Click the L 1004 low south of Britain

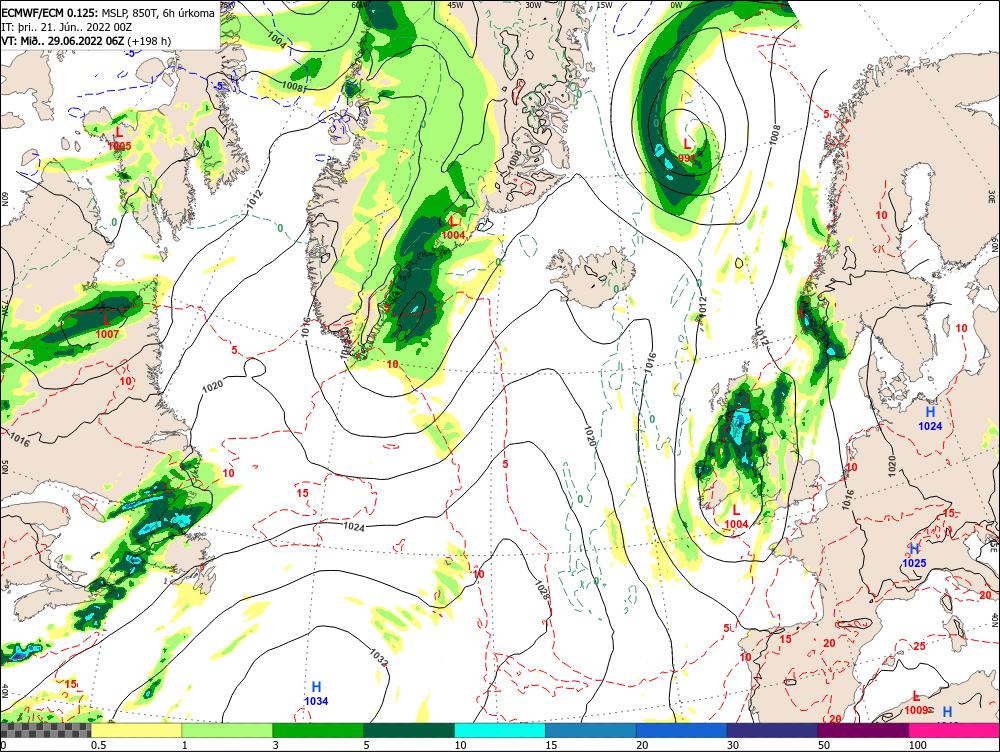pyautogui.click(x=736, y=517)
